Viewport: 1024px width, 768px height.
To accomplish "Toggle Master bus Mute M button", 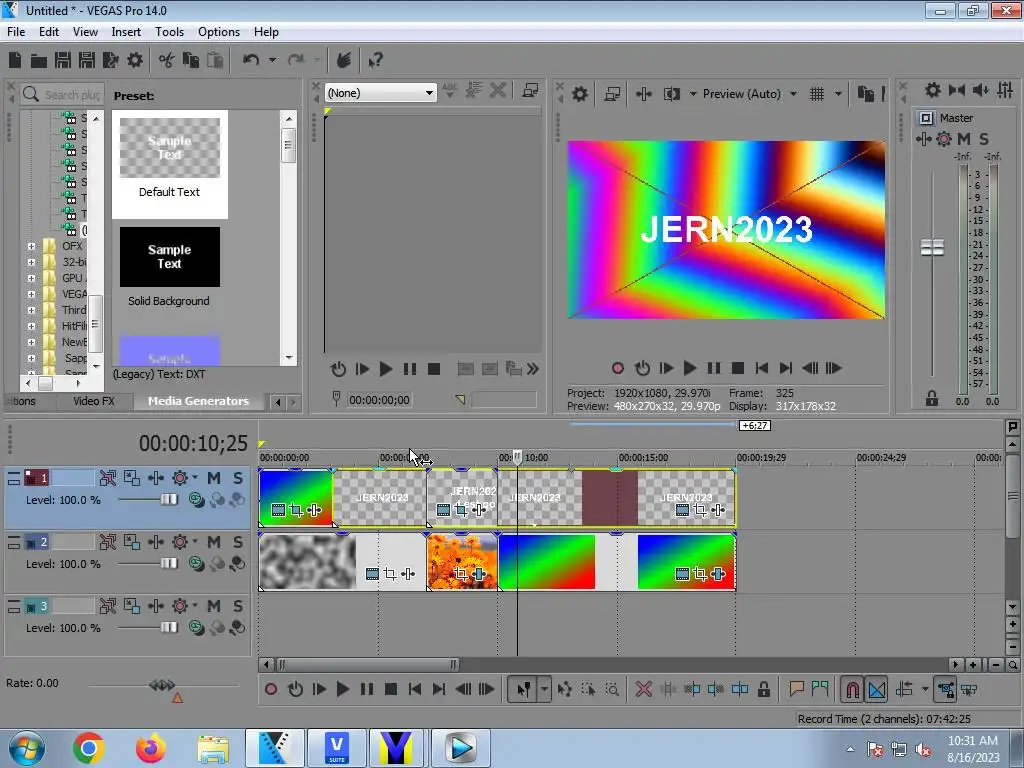I will pos(964,138).
